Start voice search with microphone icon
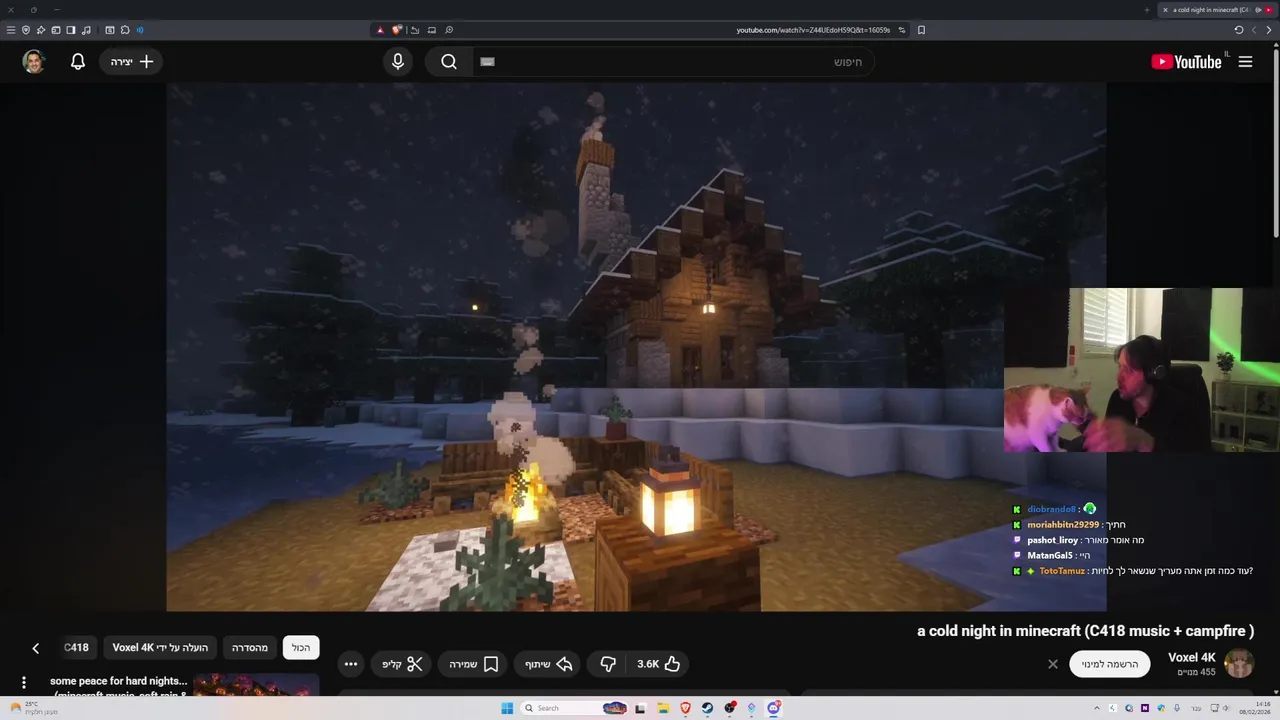1280x720 pixels. coord(398,62)
